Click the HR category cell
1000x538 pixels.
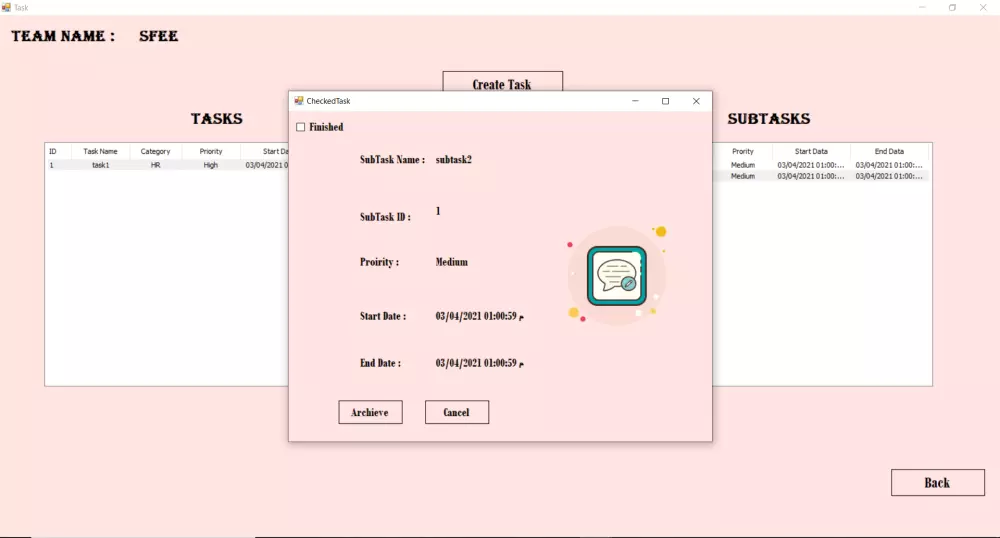156,165
